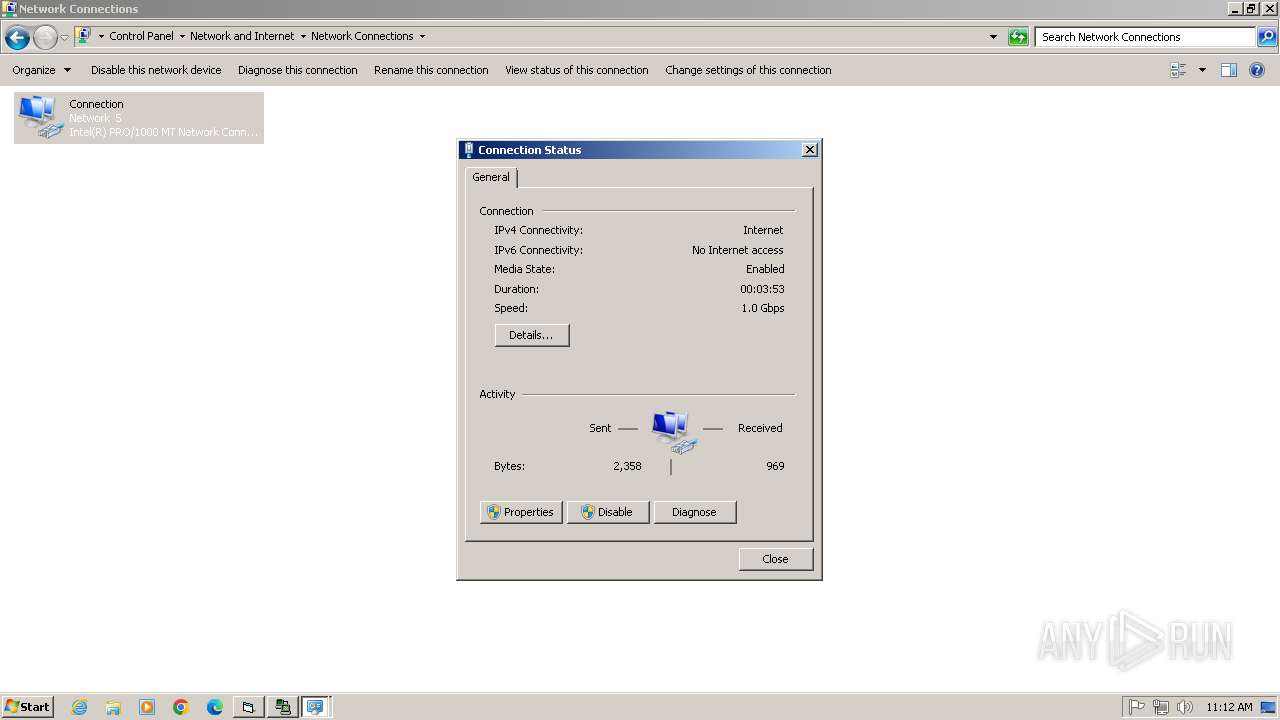Open the address bar history dropdown
The width and height of the screenshot is (1280, 720).
993,37
